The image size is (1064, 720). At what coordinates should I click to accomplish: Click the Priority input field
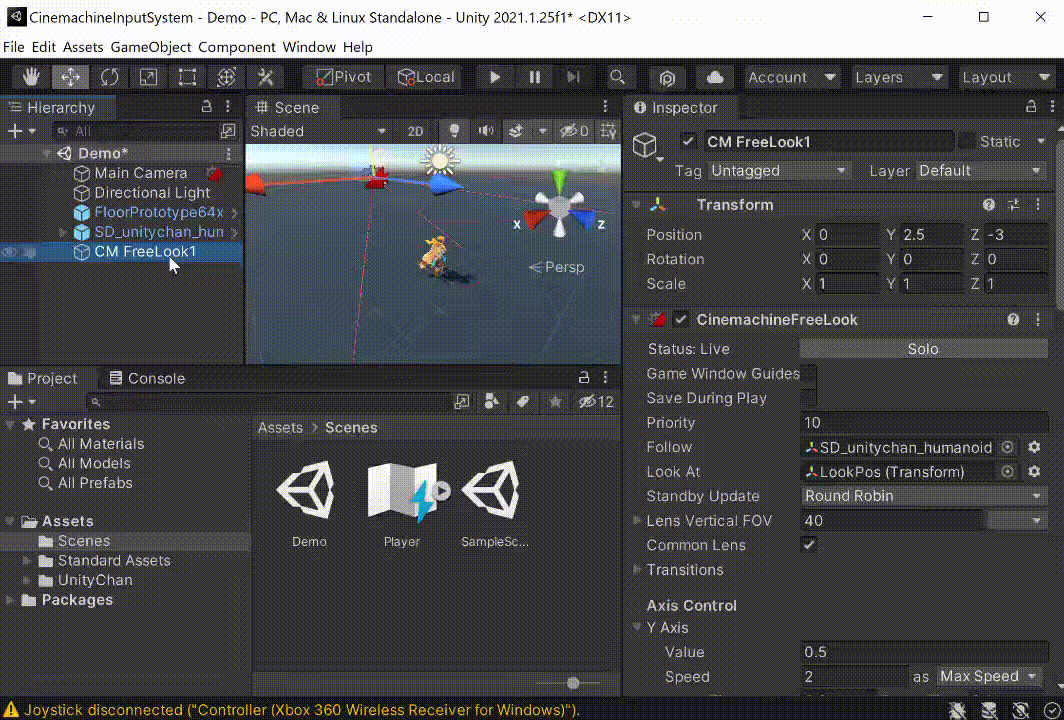[924, 423]
